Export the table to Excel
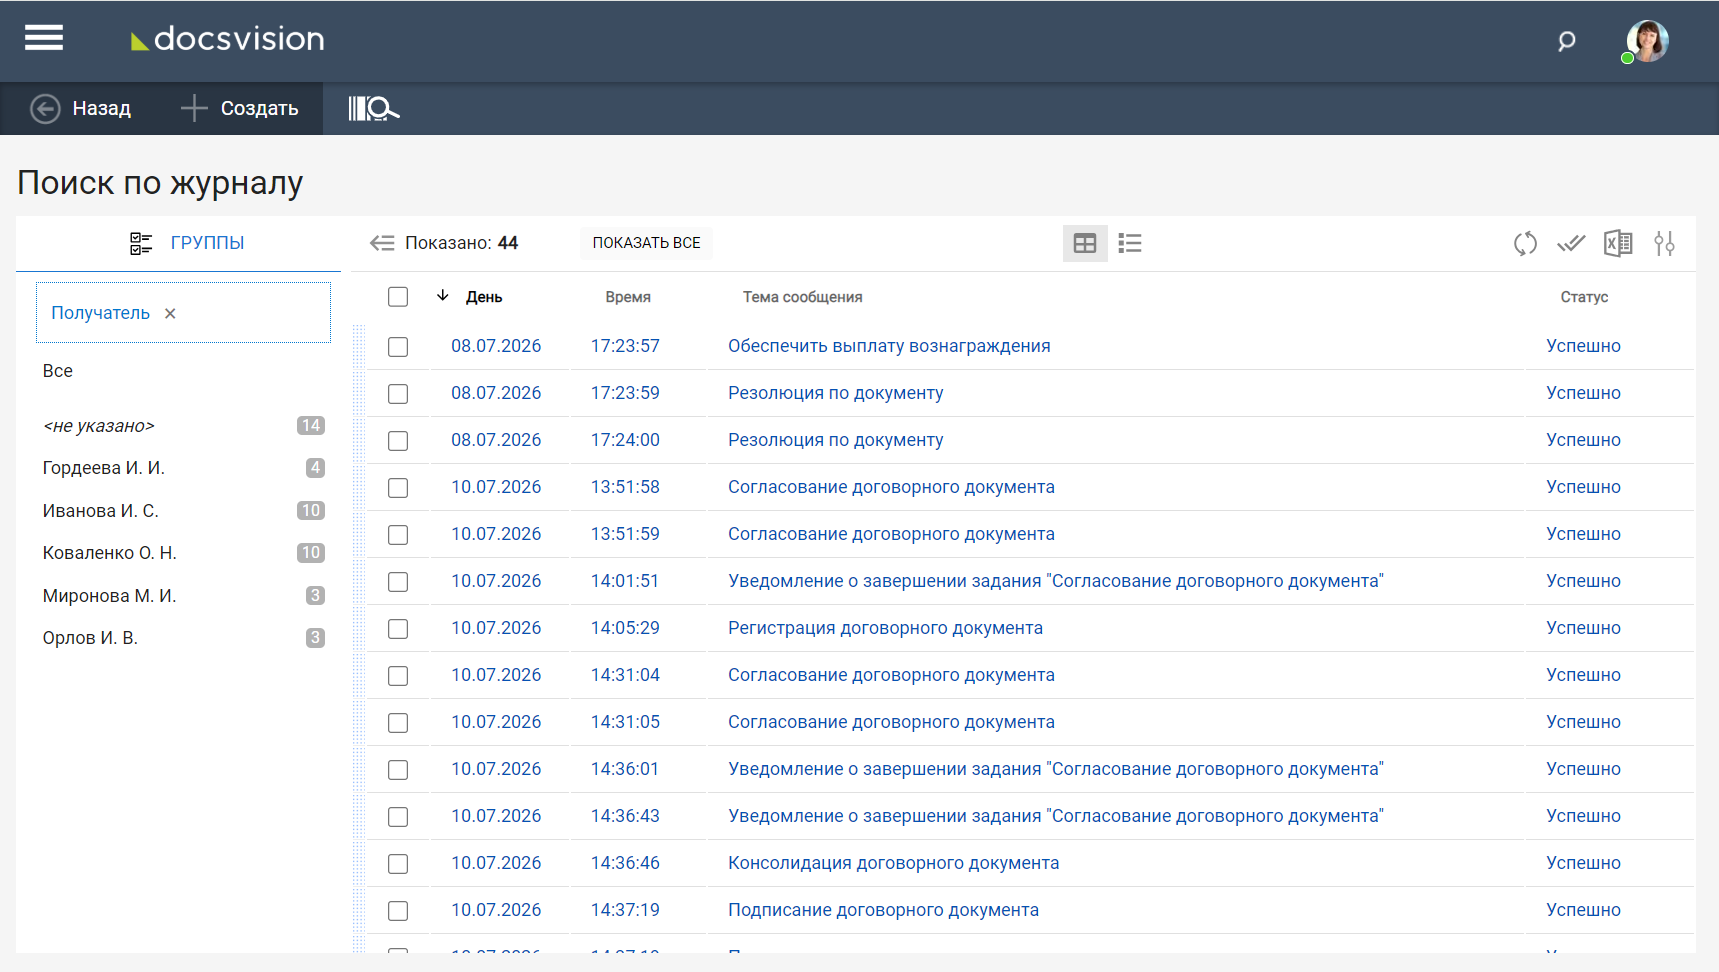The width and height of the screenshot is (1719, 972). 1618,243
